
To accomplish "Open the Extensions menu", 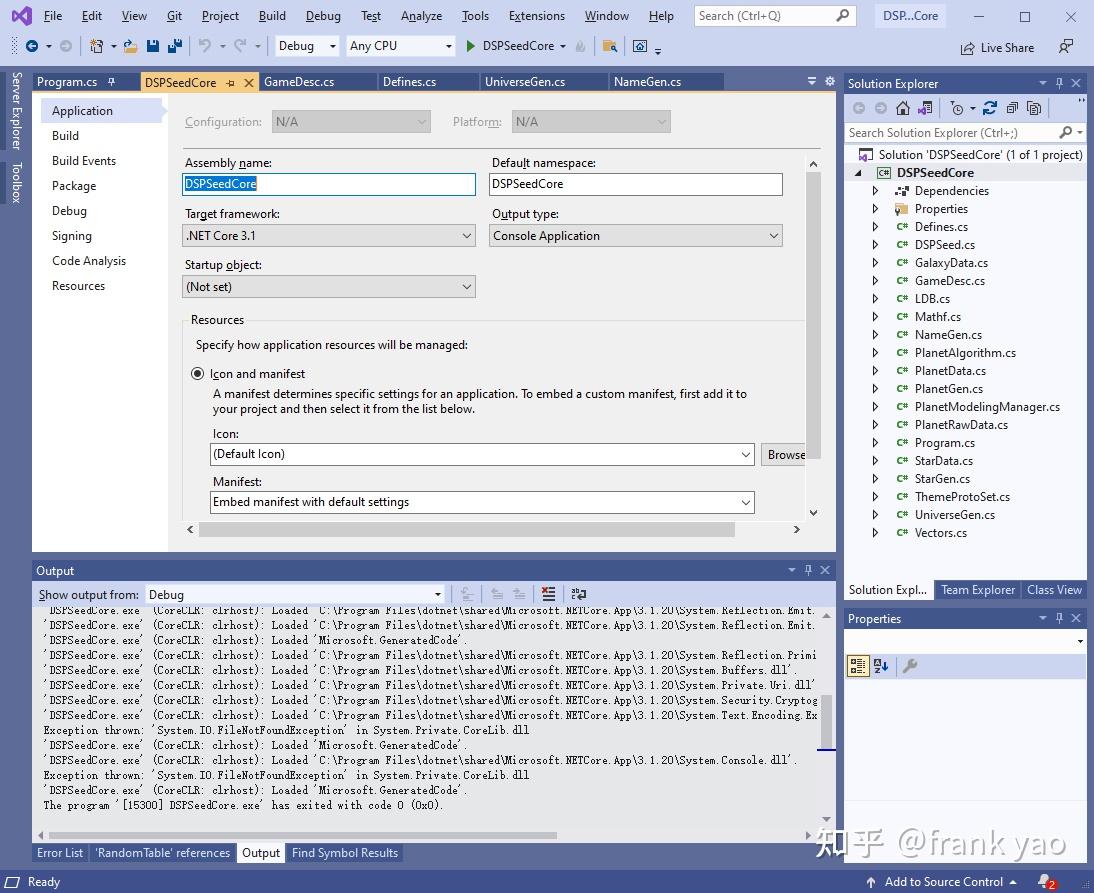I will 537,15.
